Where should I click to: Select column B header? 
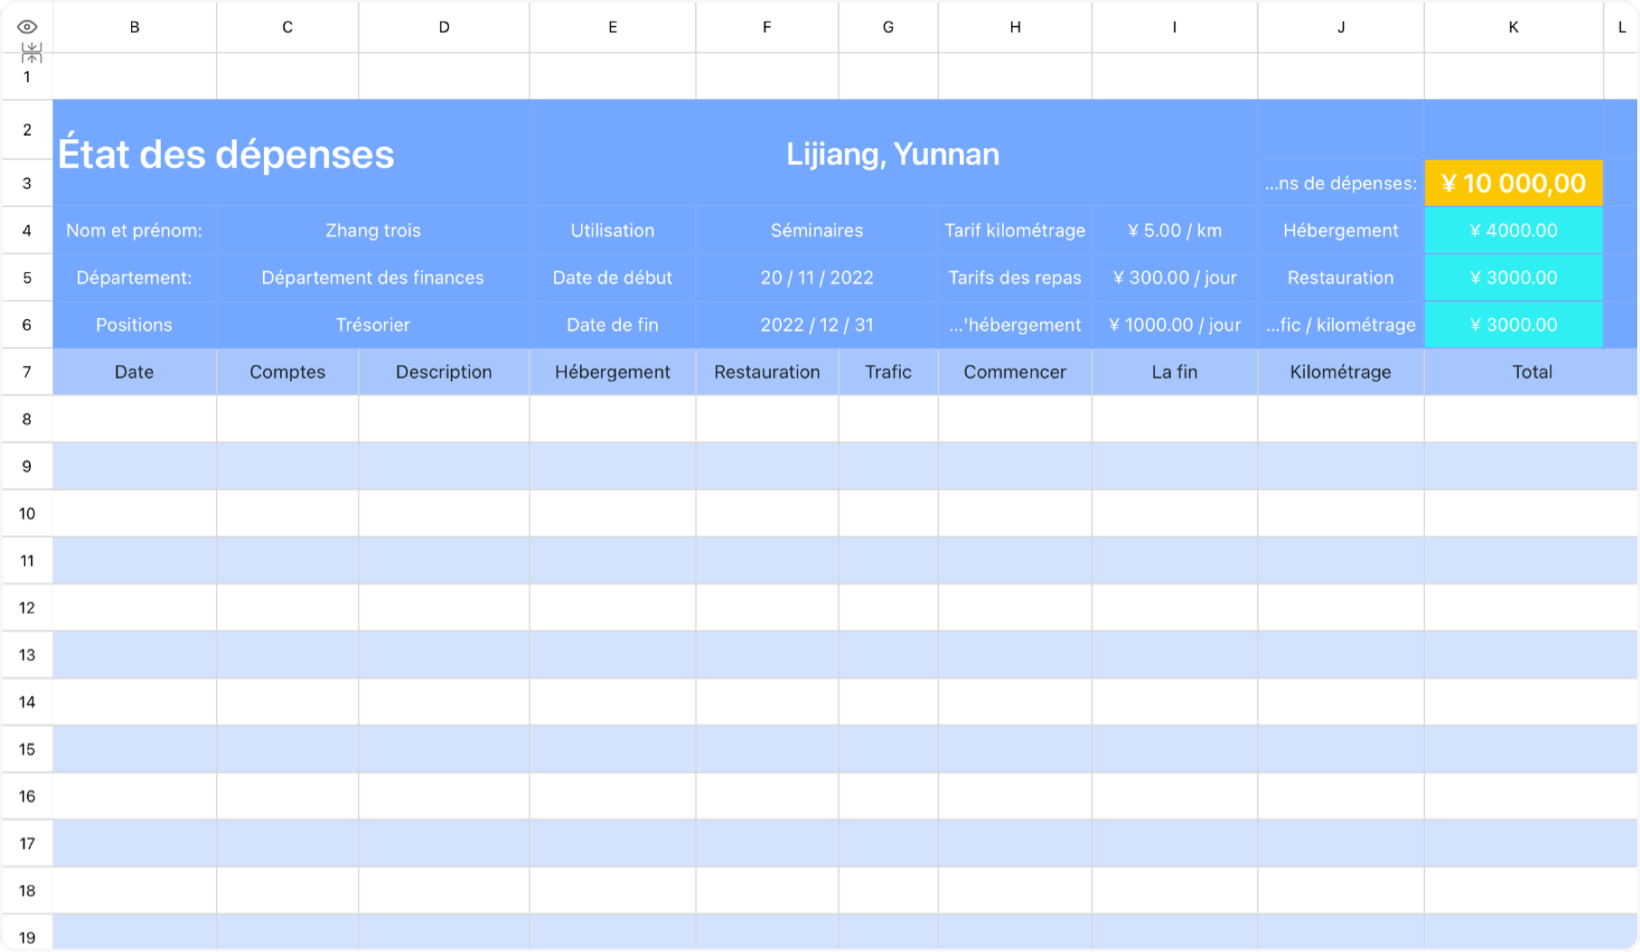135,27
